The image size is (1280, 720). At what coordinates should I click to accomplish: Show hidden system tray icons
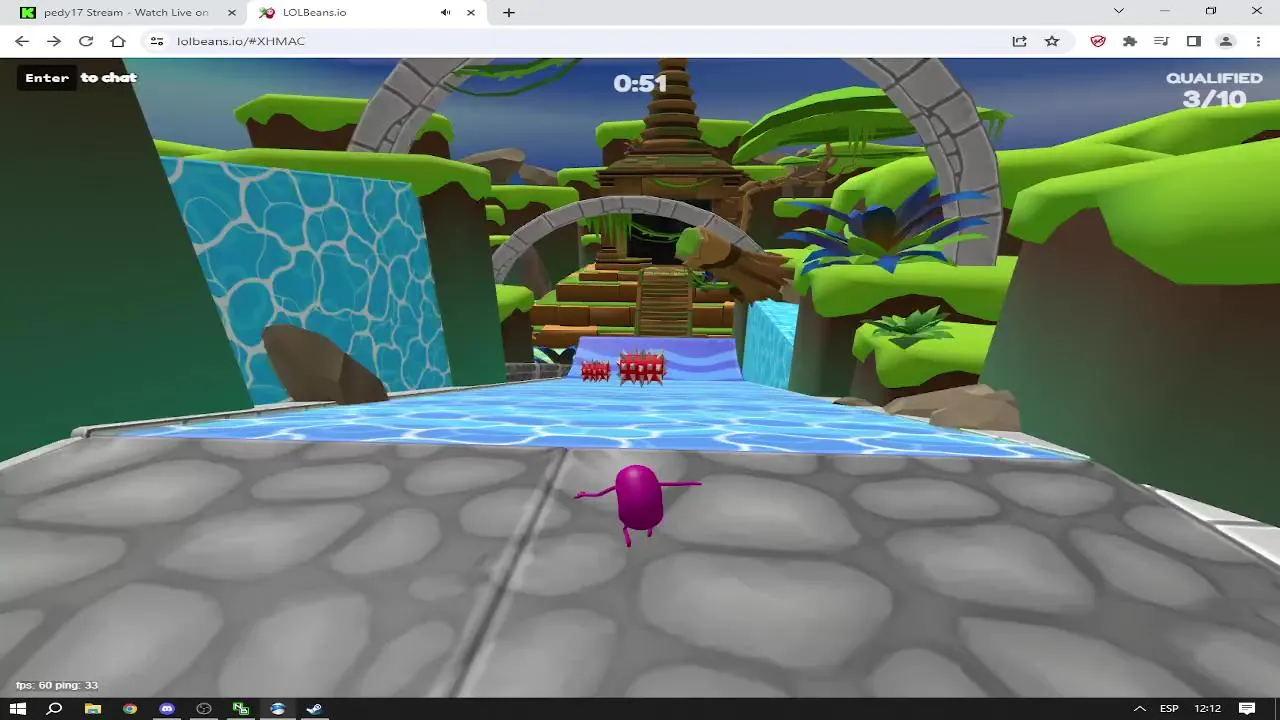pos(1139,709)
